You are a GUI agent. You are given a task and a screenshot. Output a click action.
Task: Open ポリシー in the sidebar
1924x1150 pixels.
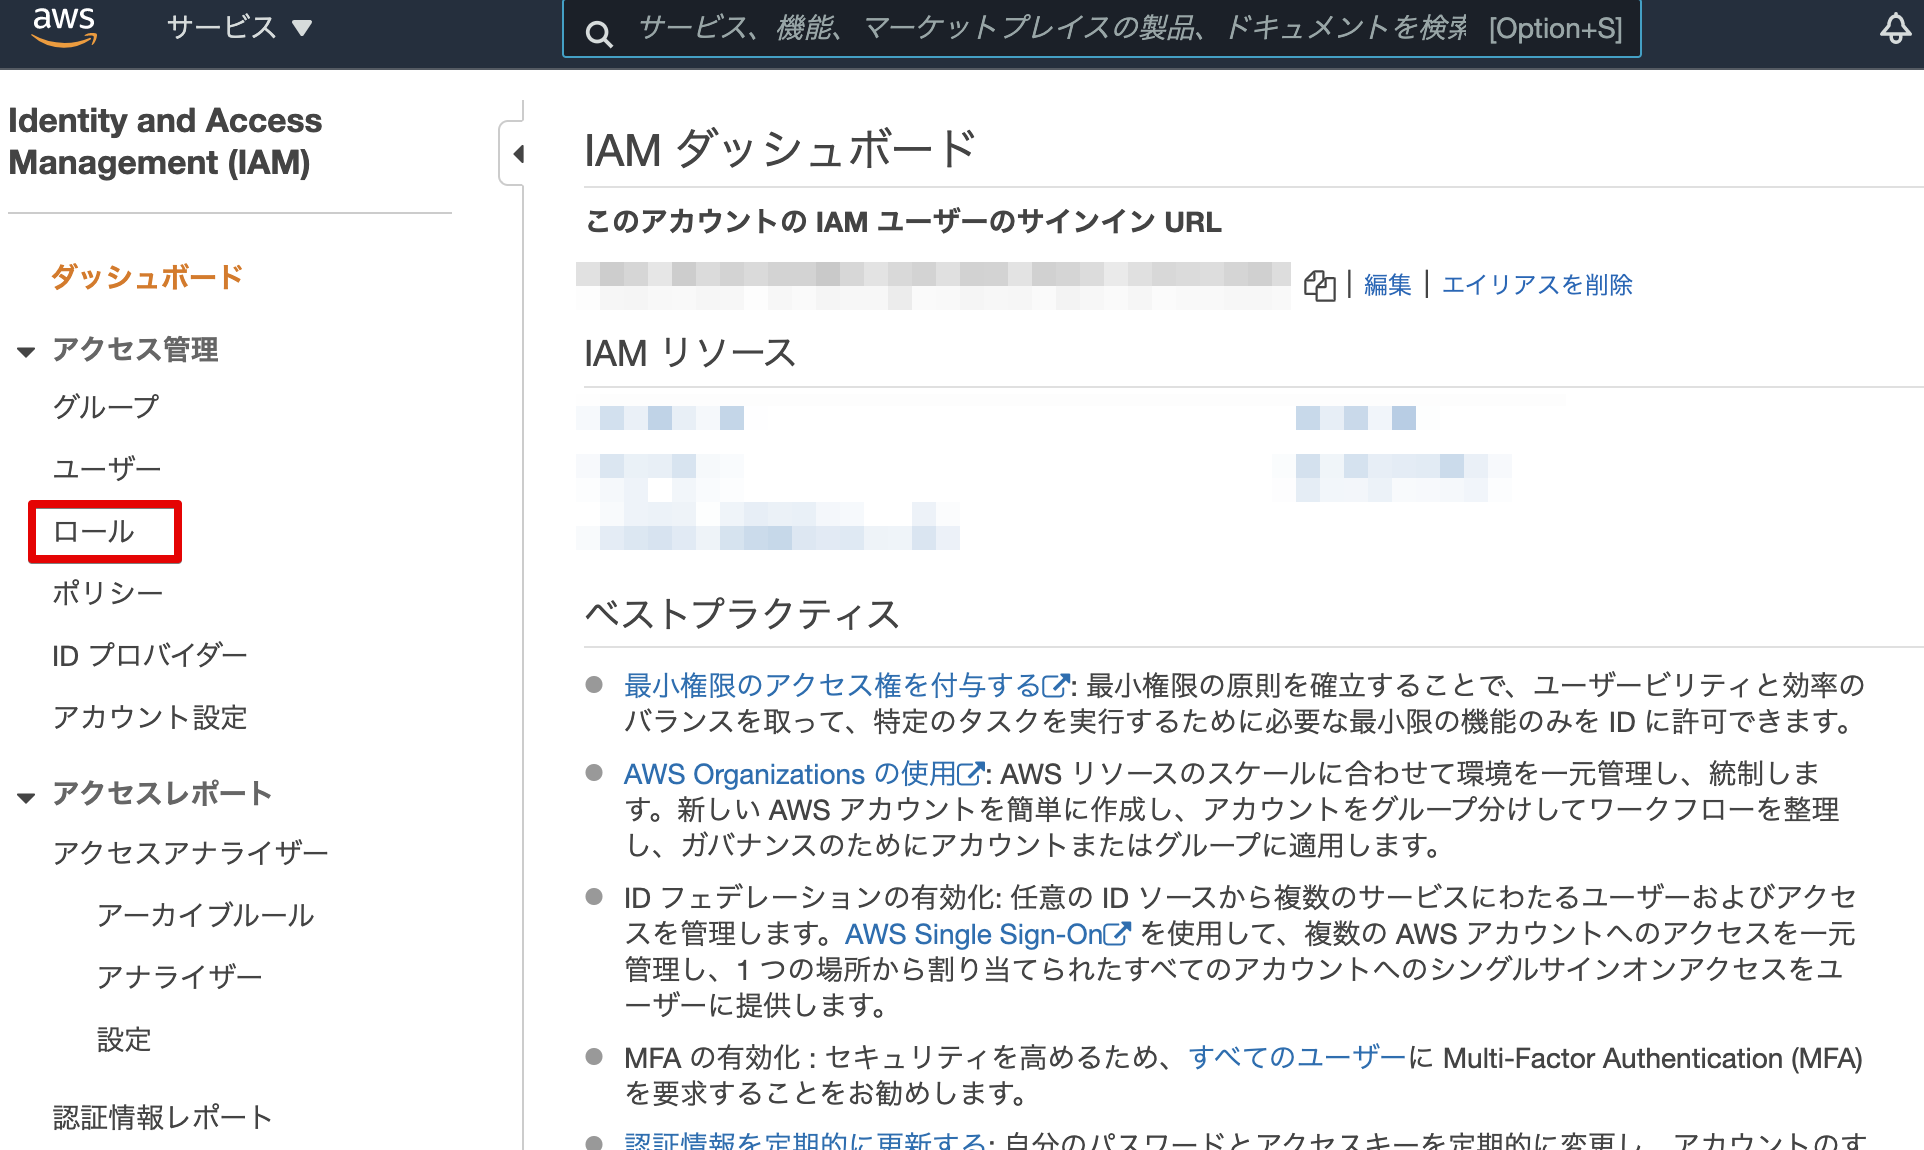click(107, 593)
